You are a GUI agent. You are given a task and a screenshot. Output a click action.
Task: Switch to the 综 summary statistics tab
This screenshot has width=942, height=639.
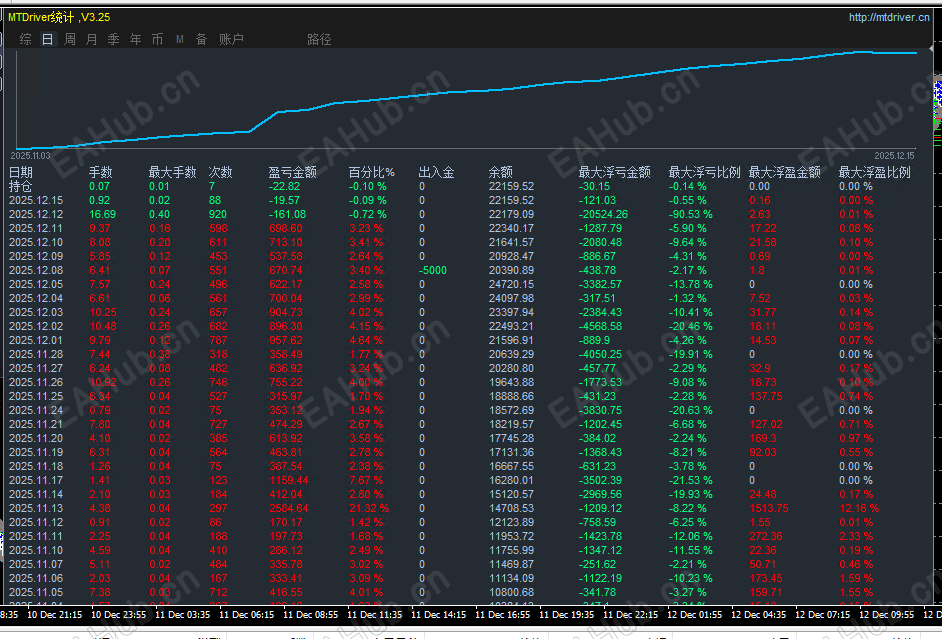point(25,39)
